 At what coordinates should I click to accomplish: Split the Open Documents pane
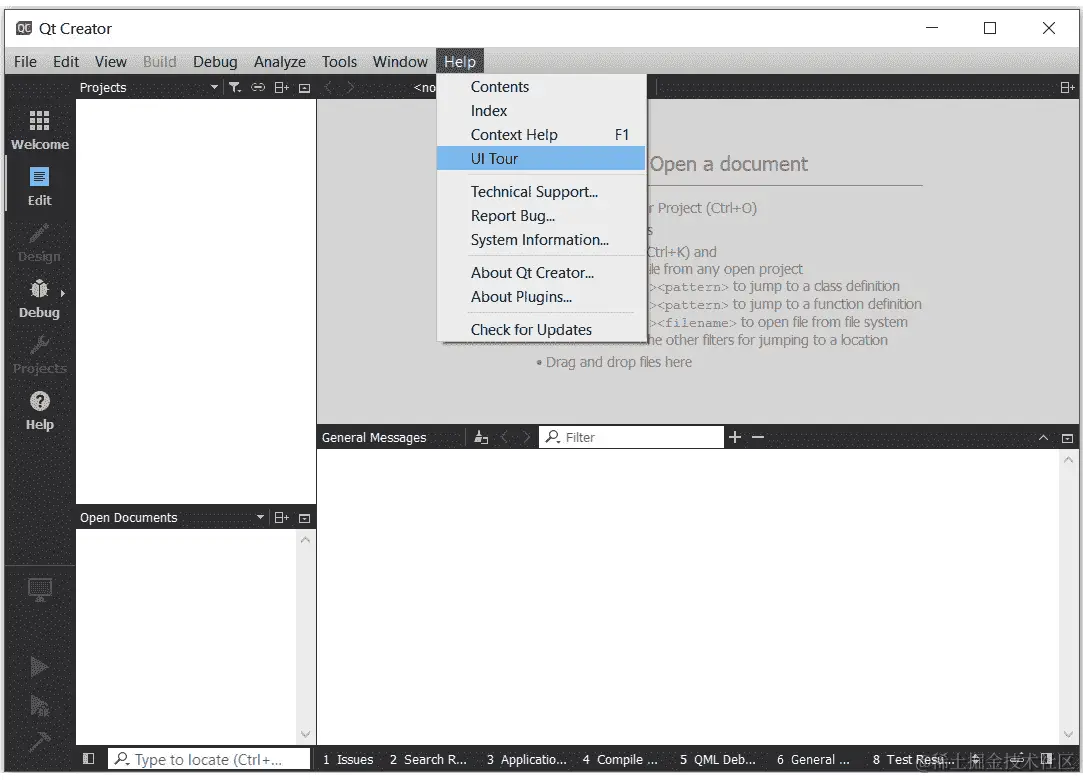[281, 517]
